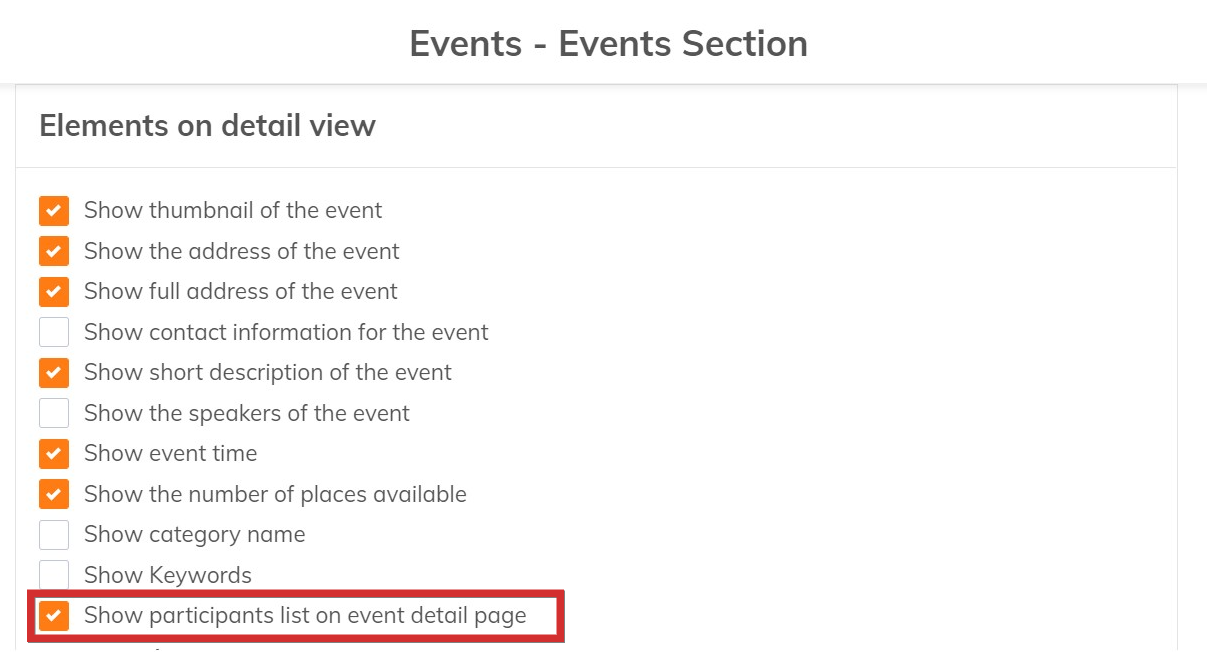This screenshot has height=652, width=1207.
Task: Disable Show the address of the event
Action: pyautogui.click(x=54, y=251)
